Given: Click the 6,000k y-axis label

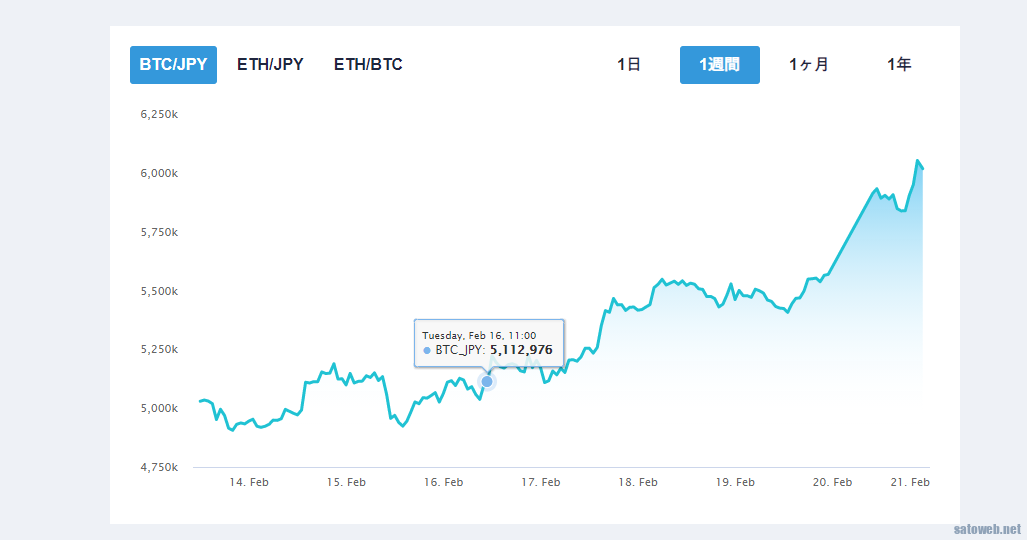Looking at the screenshot, I should [x=159, y=174].
